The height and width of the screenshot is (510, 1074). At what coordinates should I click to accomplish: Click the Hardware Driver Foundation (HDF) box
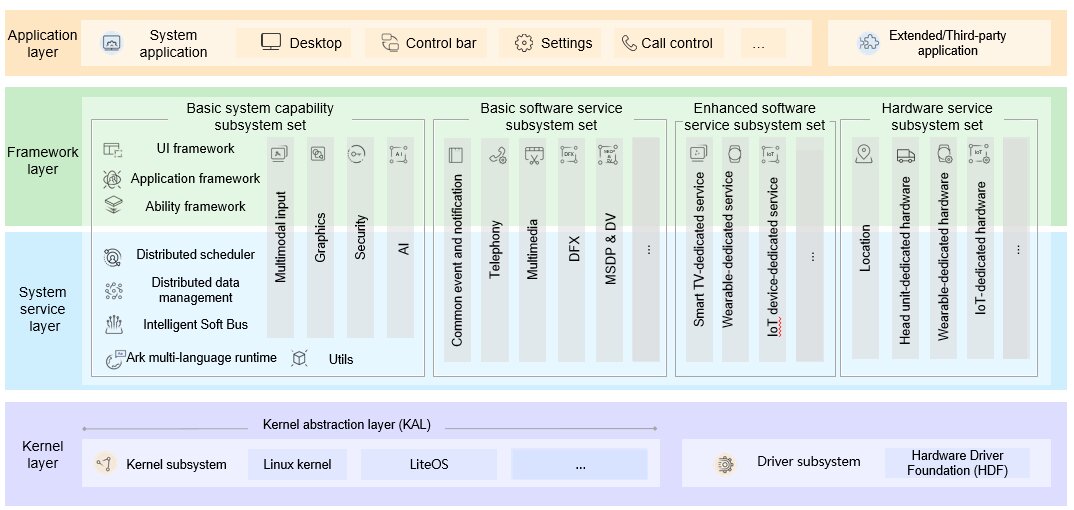[x=958, y=463]
